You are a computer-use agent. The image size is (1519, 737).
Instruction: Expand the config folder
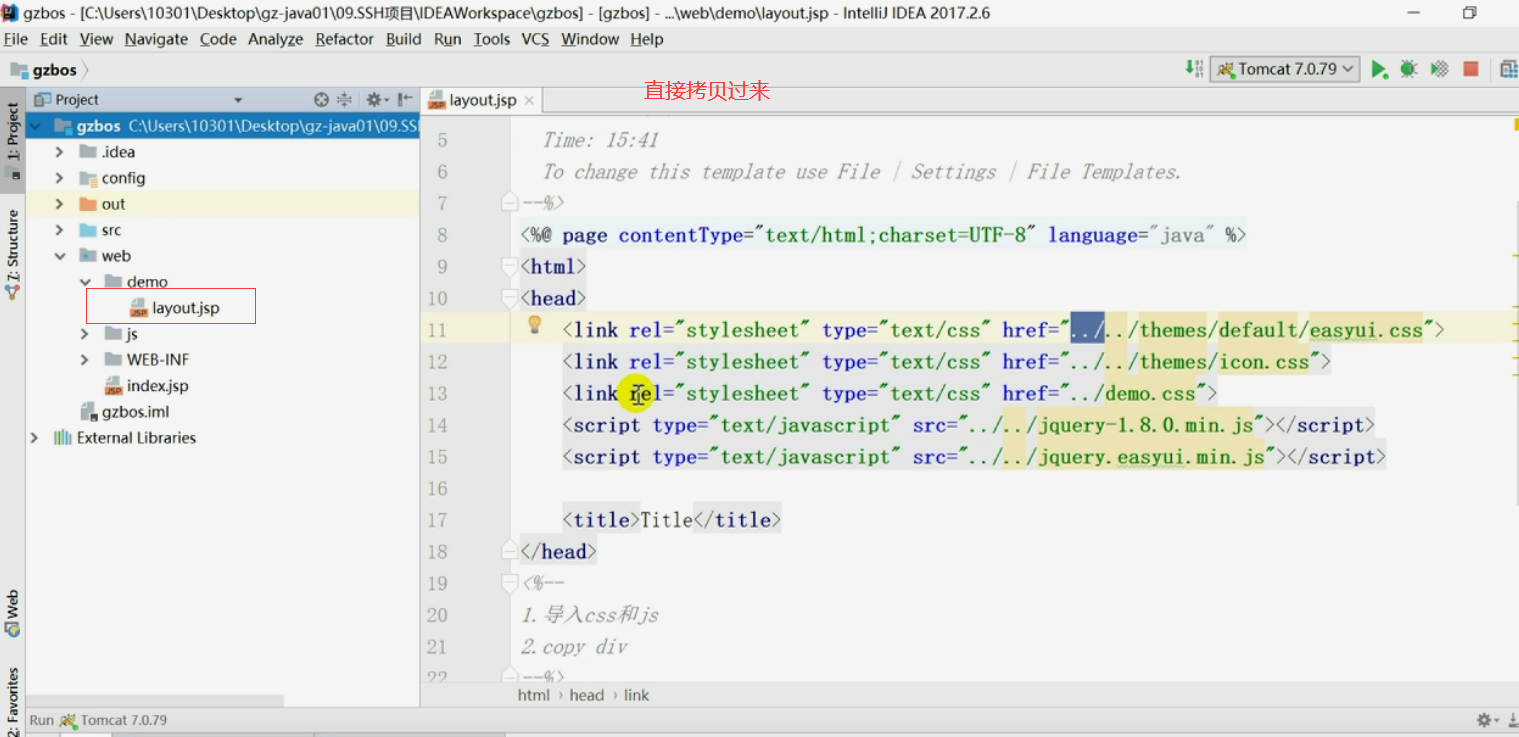[59, 178]
